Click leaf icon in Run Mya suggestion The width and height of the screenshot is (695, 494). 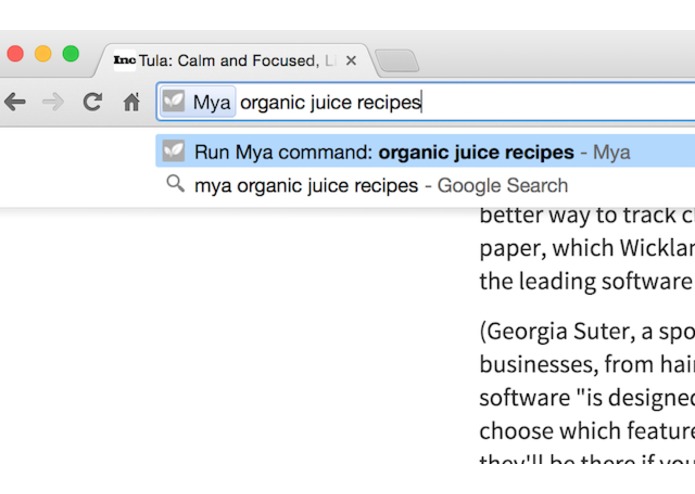tap(173, 151)
